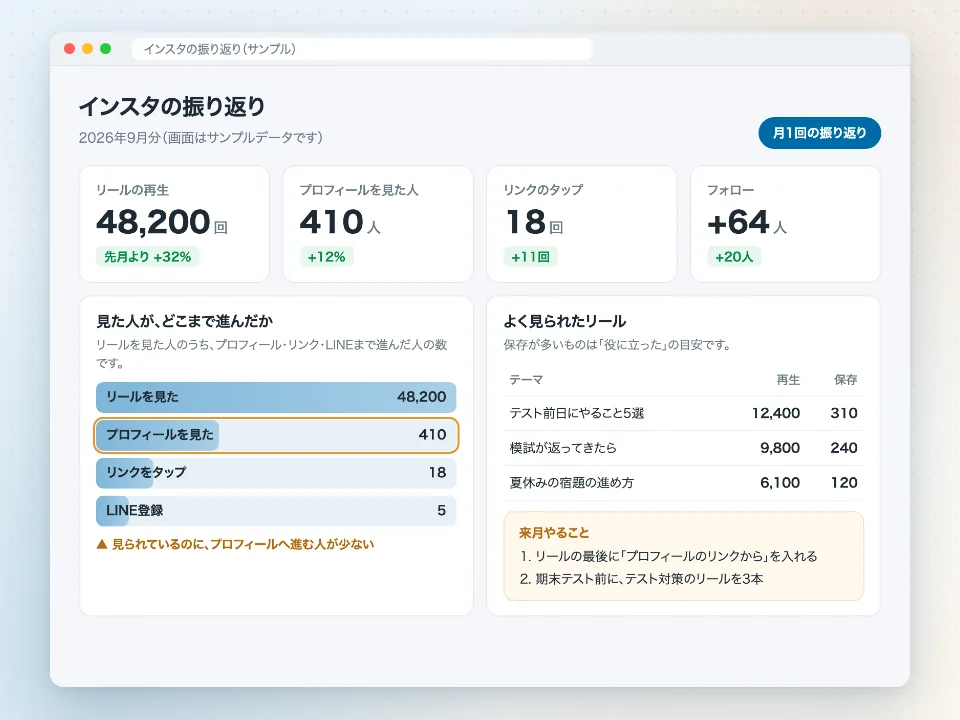Click the save count 240
Image resolution: width=960 pixels, height=720 pixels.
(844, 448)
